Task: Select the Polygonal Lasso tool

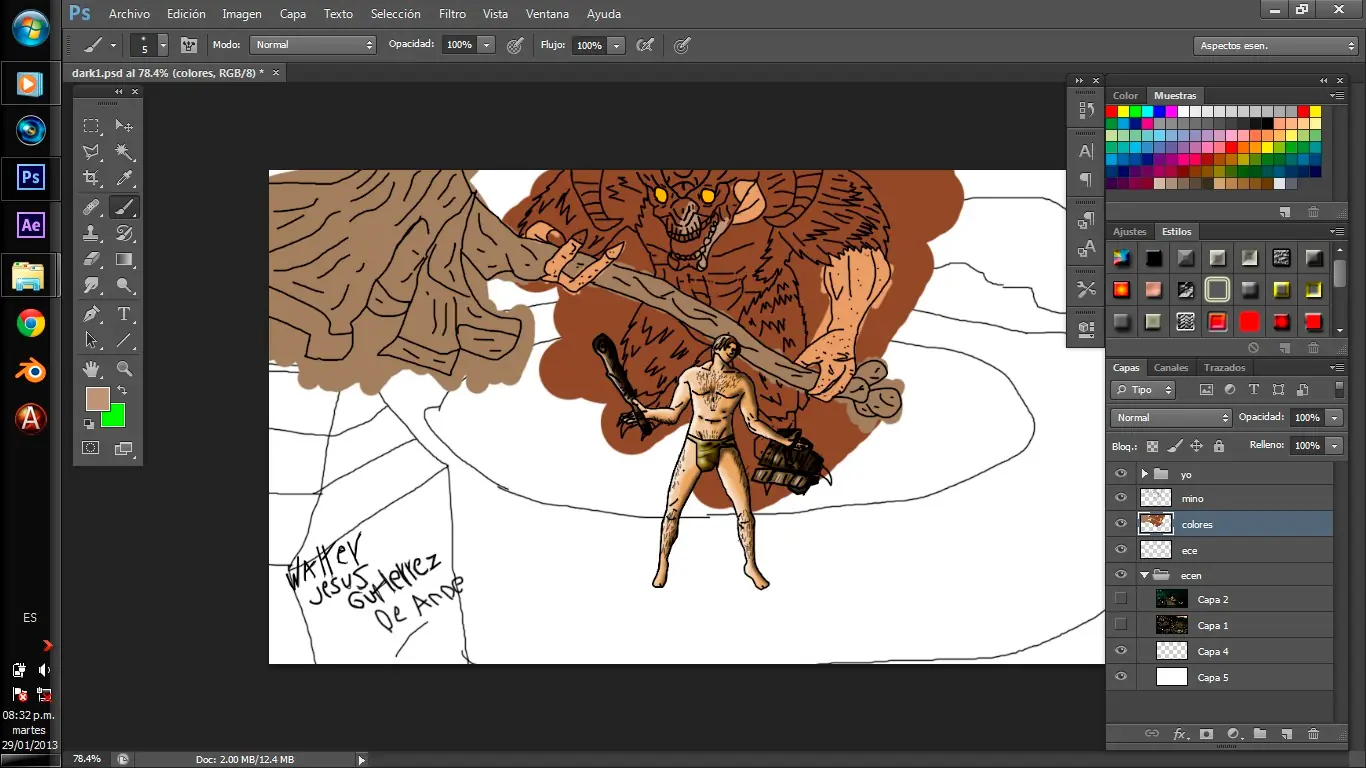Action: point(91,152)
